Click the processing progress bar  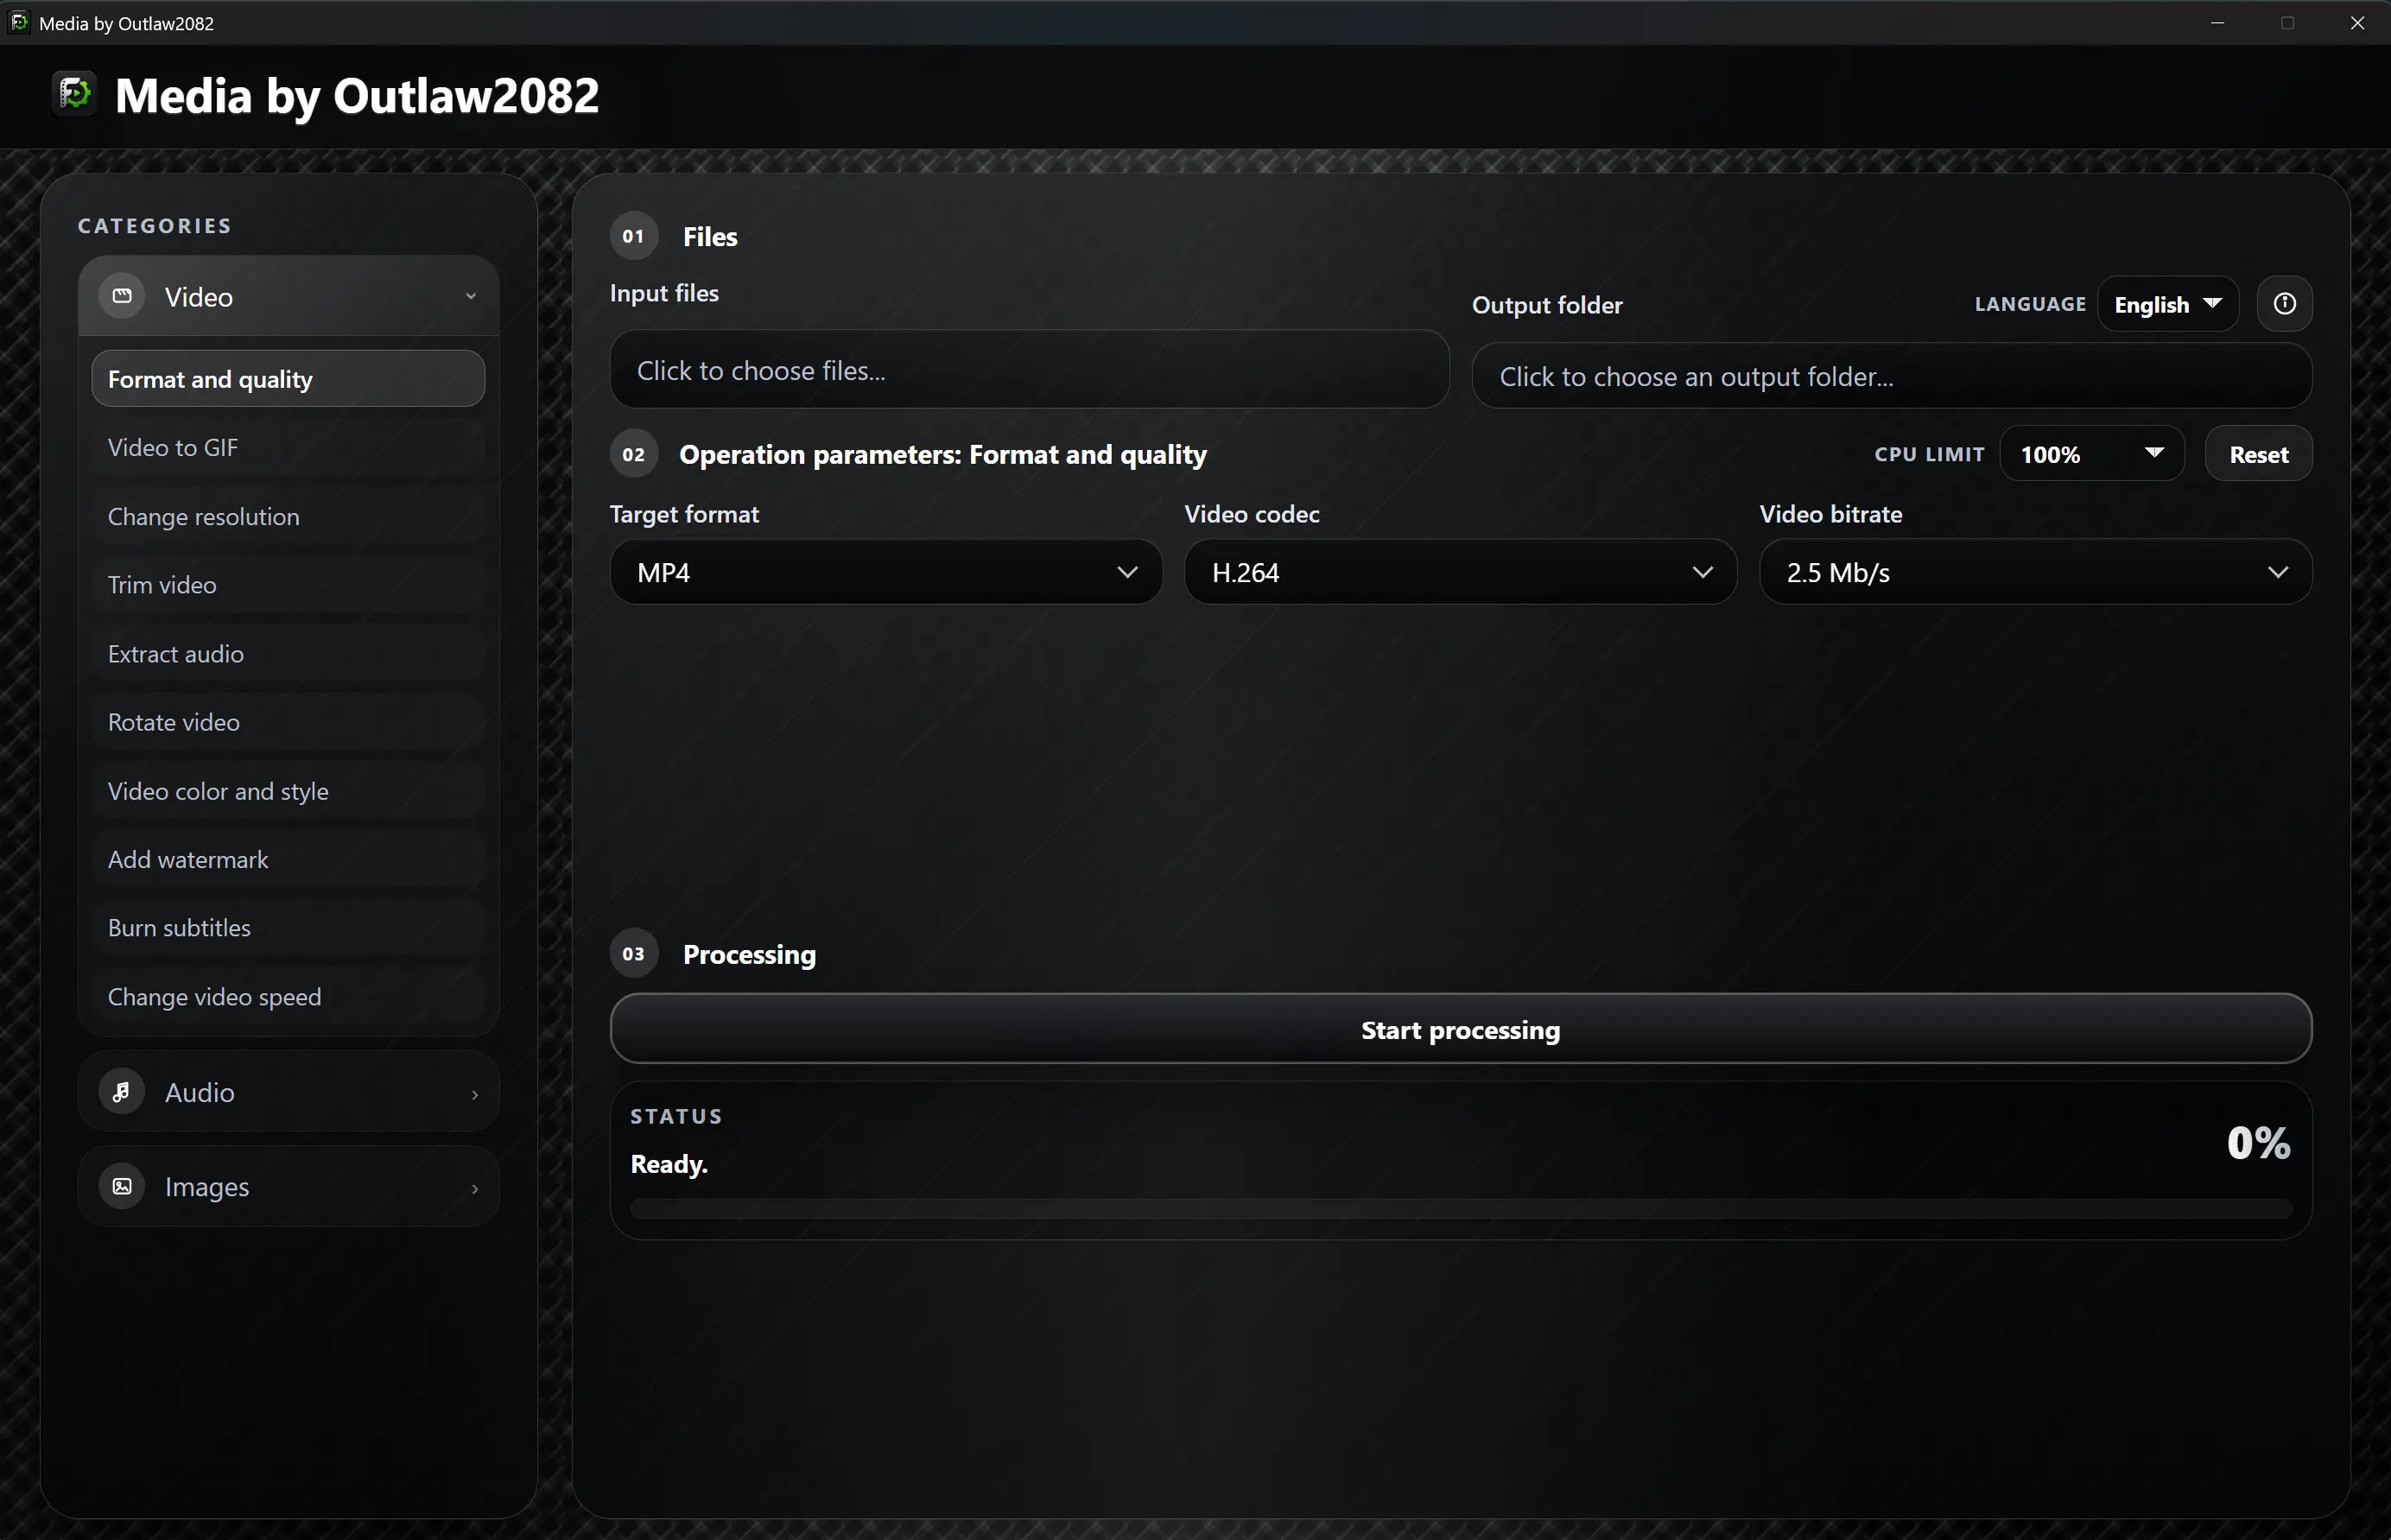[x=1460, y=1208]
